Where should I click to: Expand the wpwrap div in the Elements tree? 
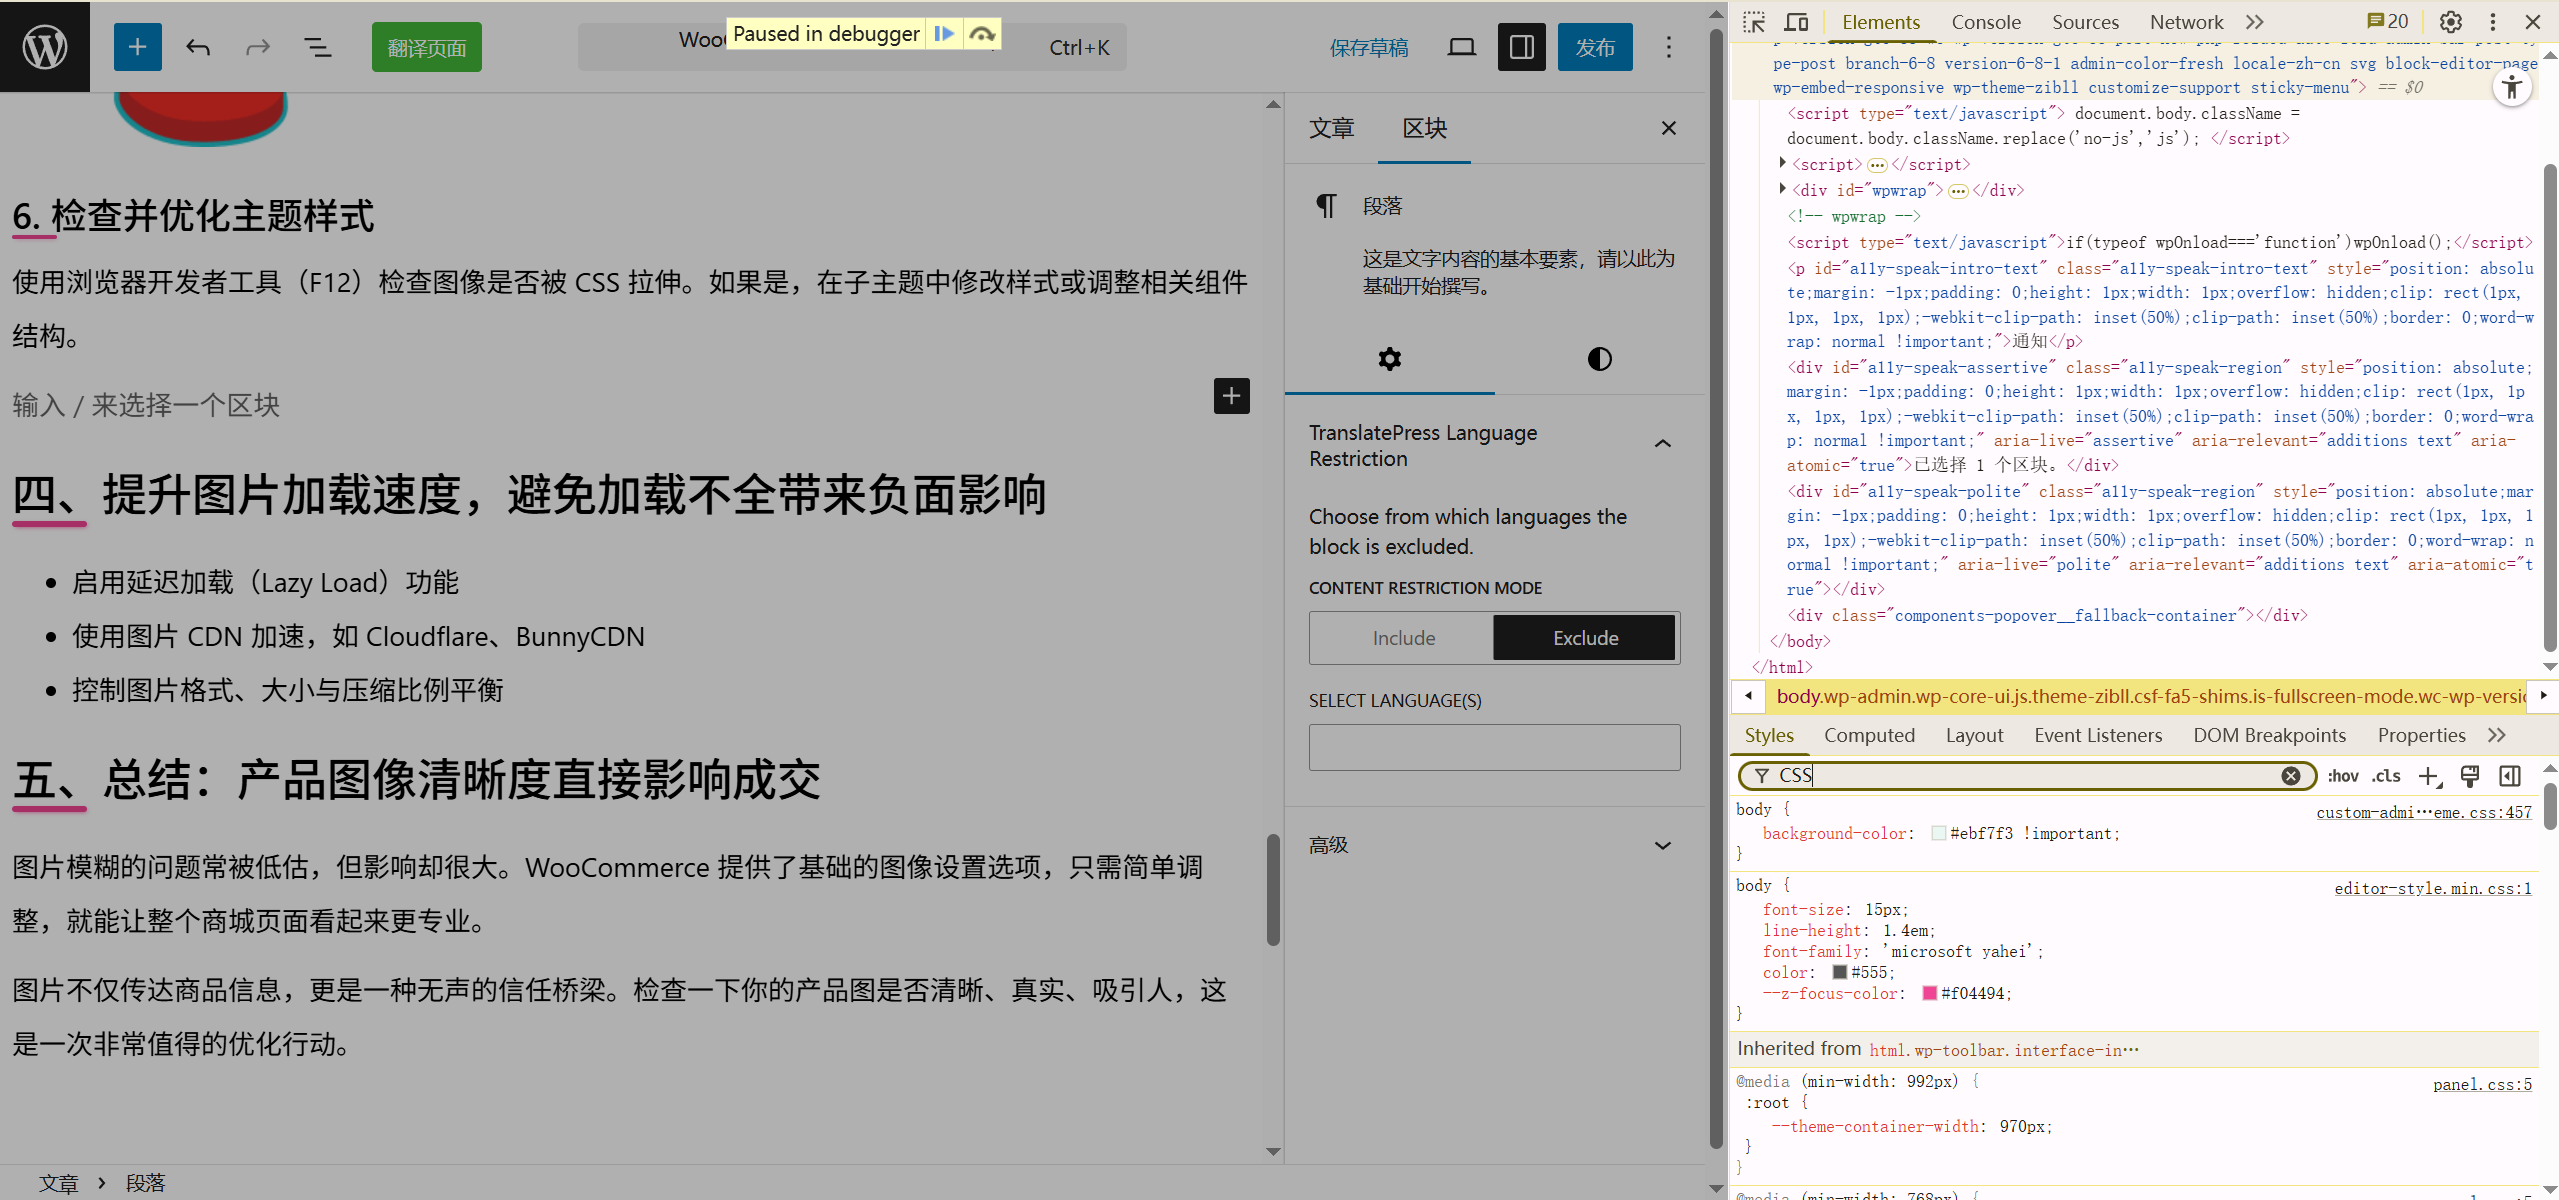coord(1781,190)
